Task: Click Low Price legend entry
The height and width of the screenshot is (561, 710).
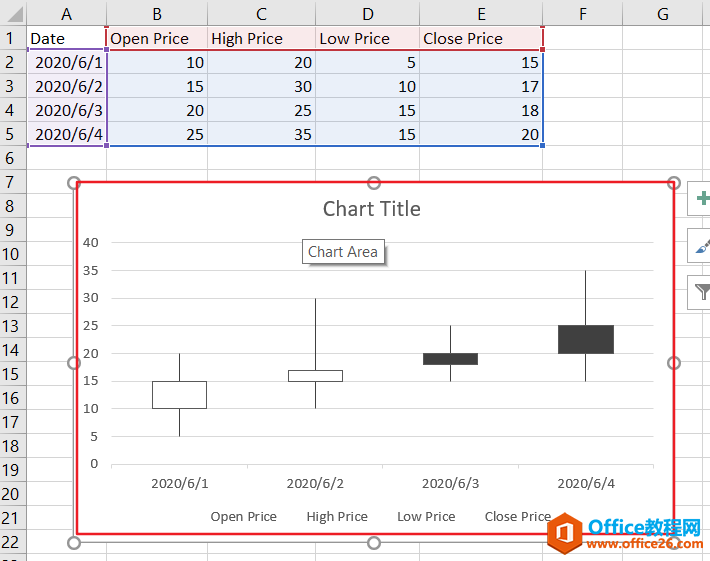Action: [426, 517]
